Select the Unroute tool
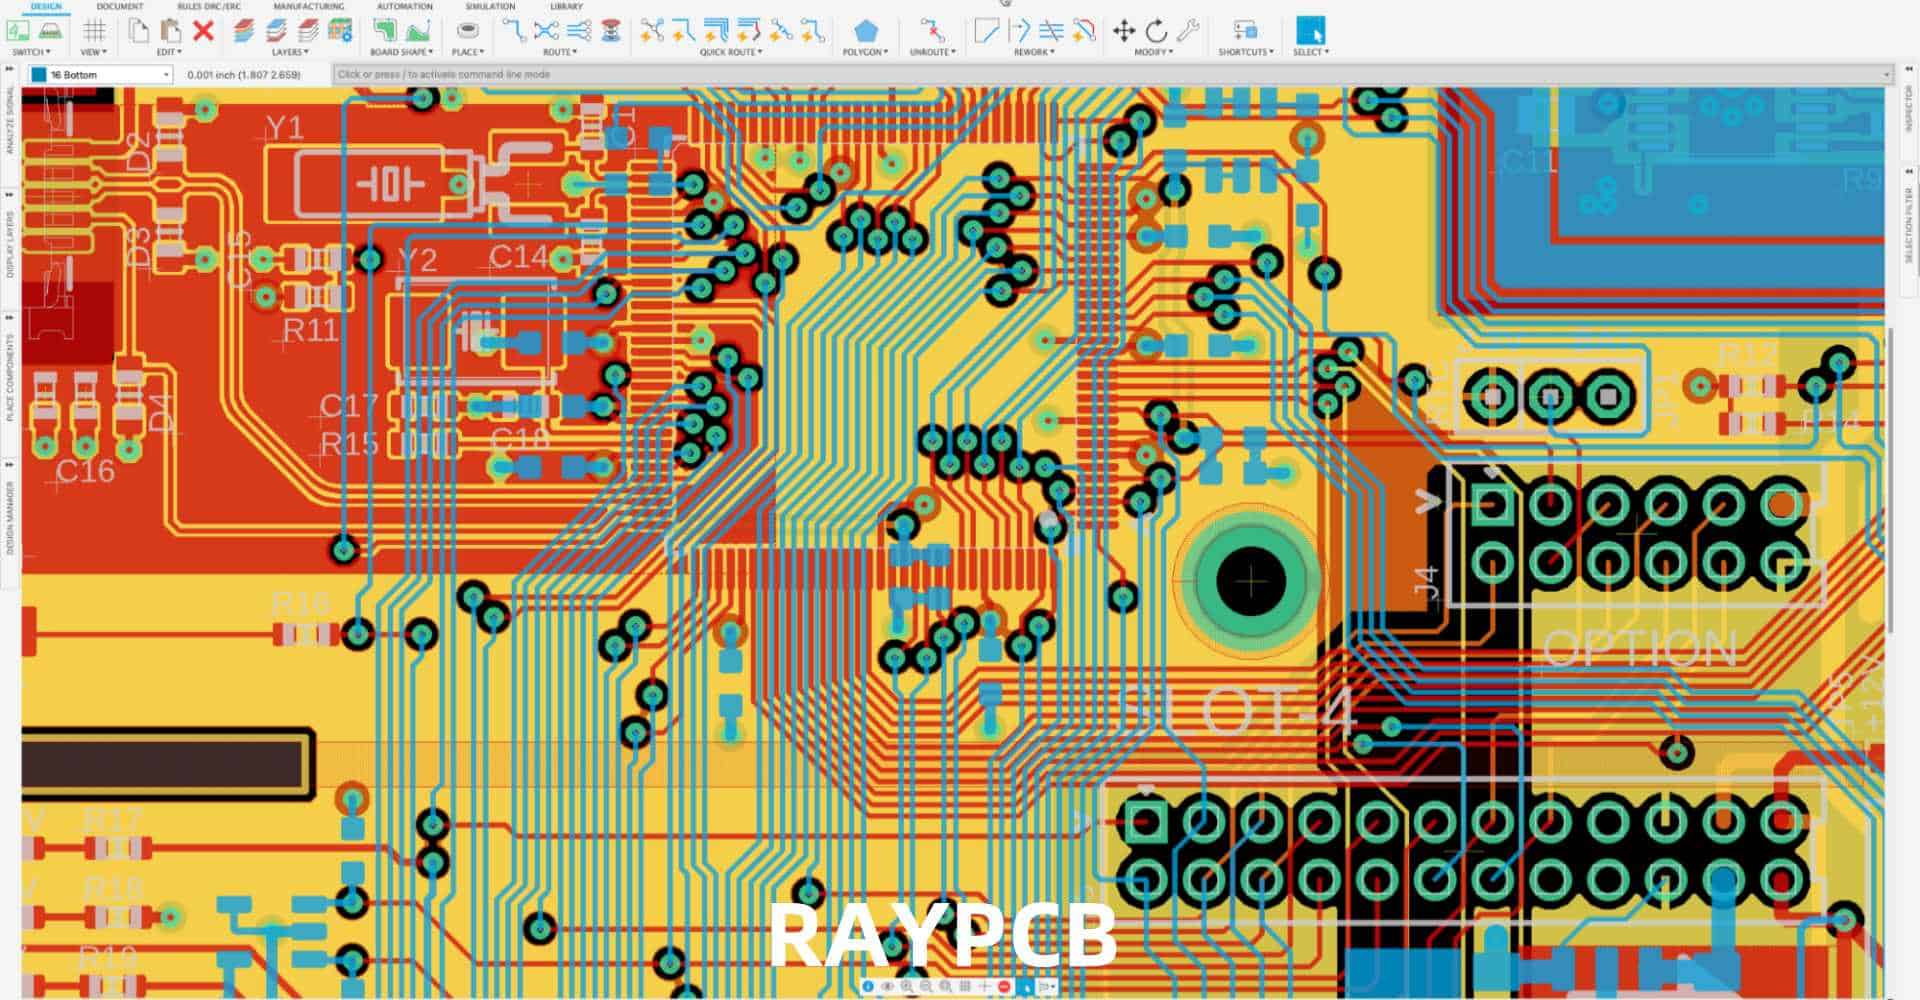The image size is (1920, 1000). [932, 29]
